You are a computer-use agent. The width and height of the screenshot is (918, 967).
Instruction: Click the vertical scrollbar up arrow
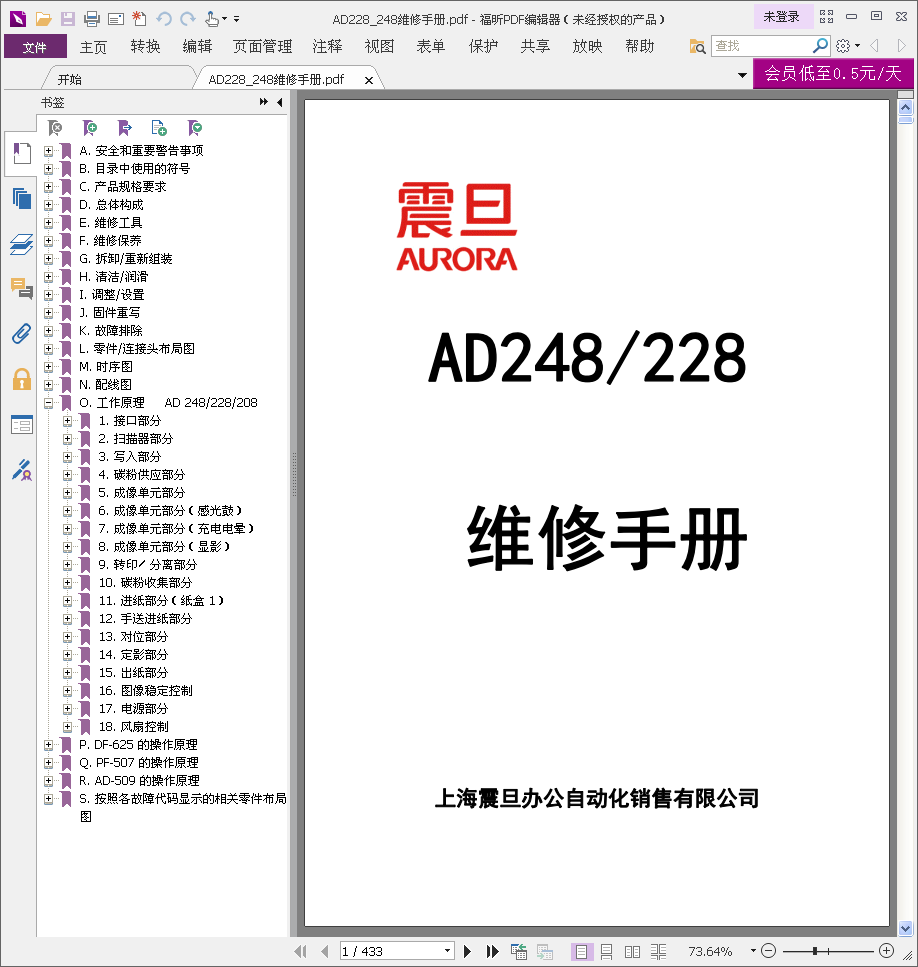(905, 108)
